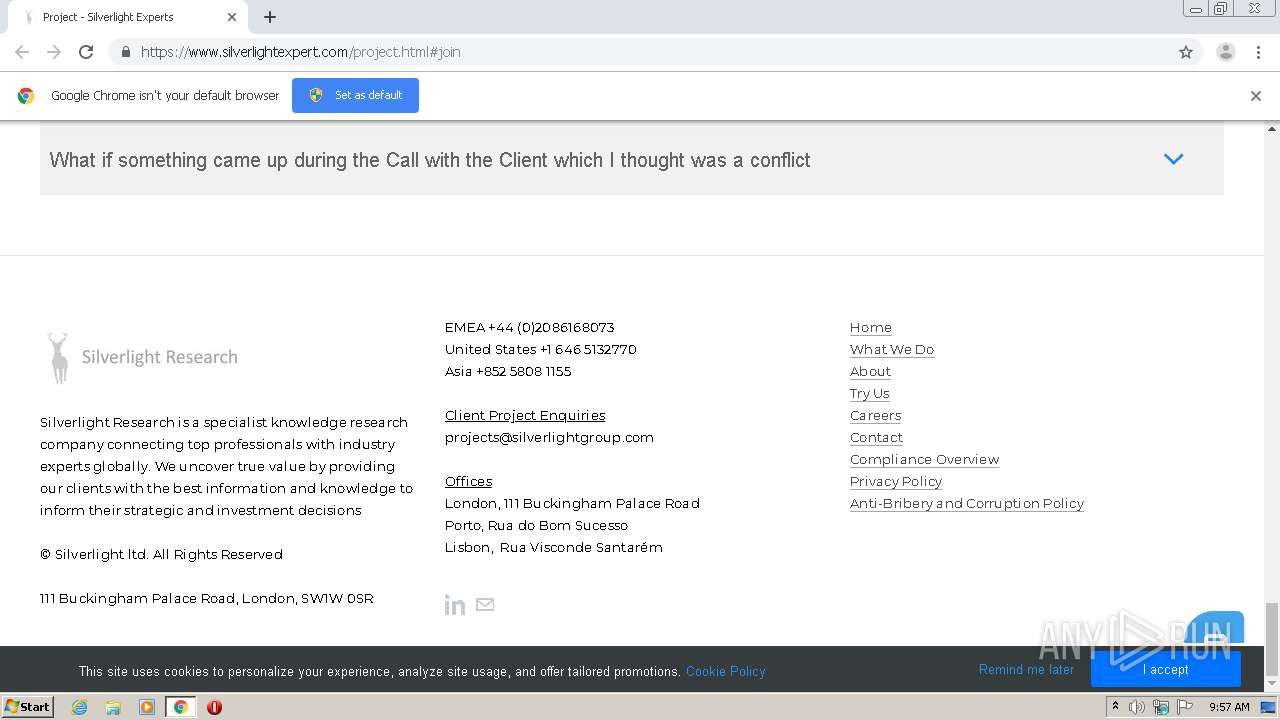Select Porto, Rua do Bom Sucesso text
This screenshot has height=720, width=1280.
tap(537, 525)
